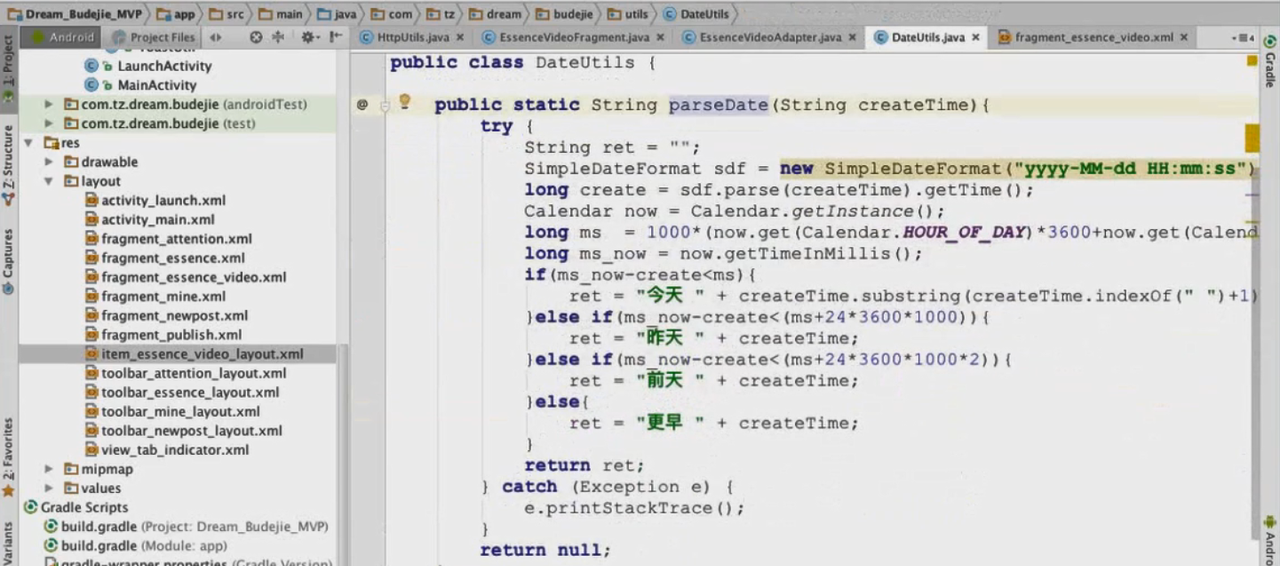Select activity_main.xml file
Viewport: 1280px width, 566px height.
[x=150, y=219]
